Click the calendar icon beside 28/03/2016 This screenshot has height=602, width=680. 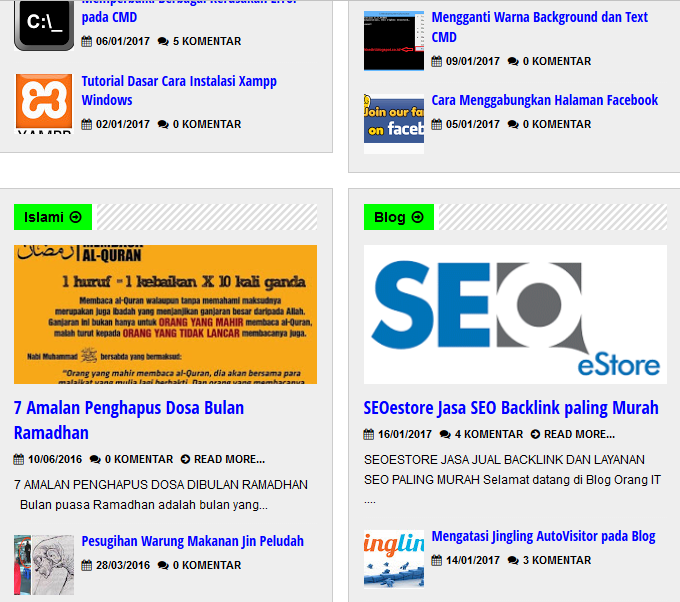tap(87, 565)
